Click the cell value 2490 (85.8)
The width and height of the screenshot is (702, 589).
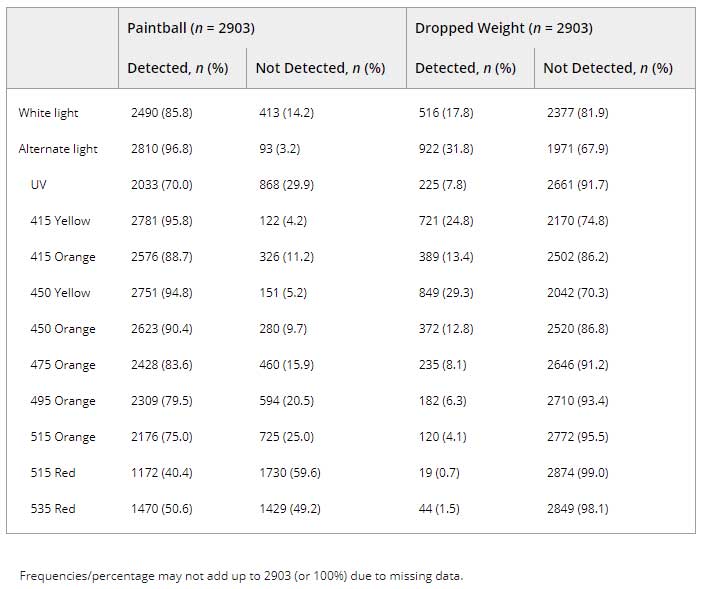tap(162, 113)
